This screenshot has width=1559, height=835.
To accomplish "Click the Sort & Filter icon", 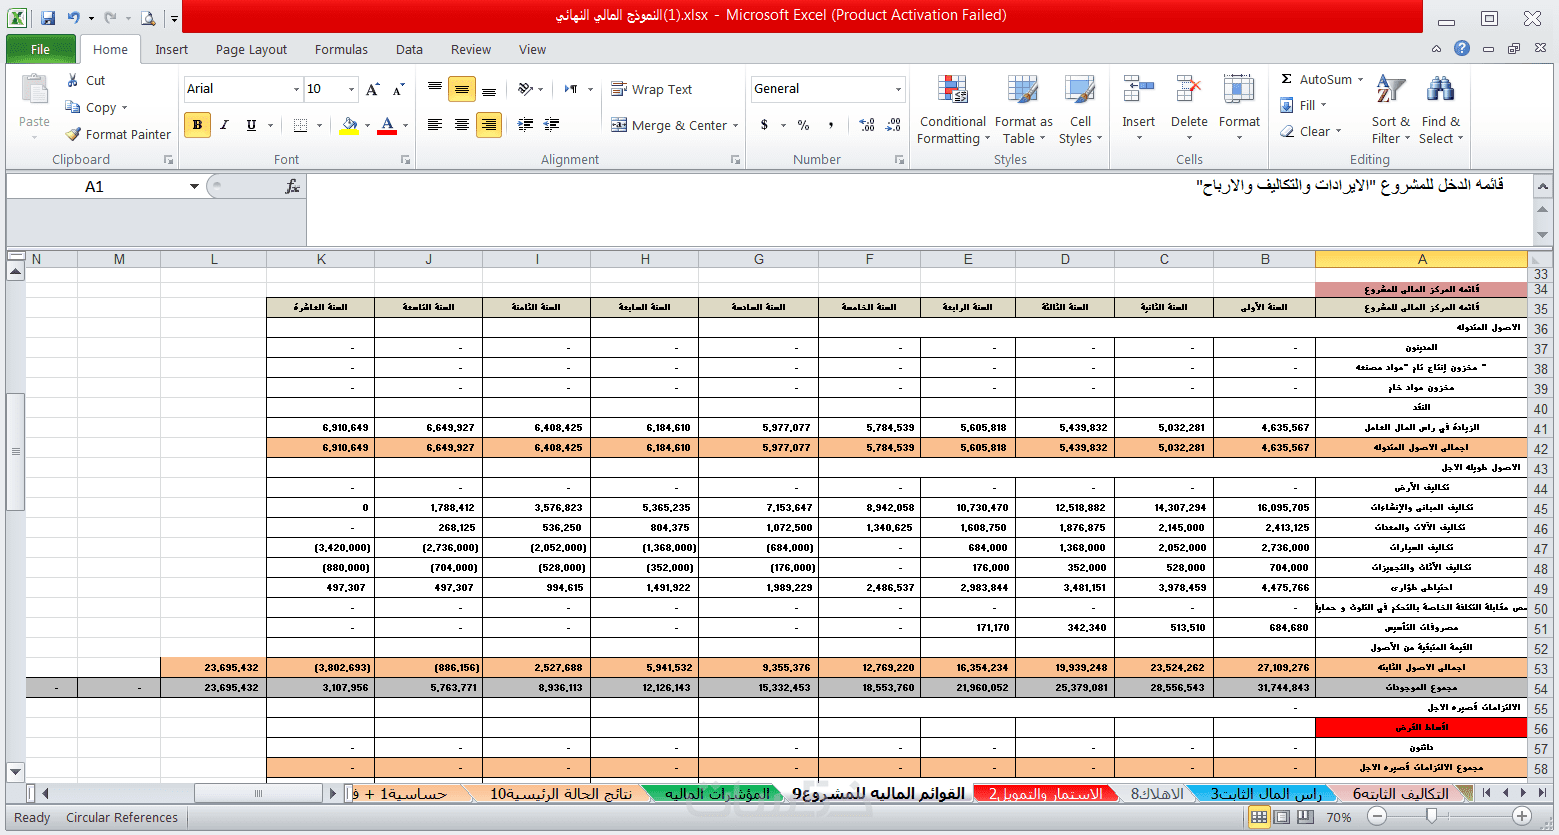I will [x=1390, y=90].
